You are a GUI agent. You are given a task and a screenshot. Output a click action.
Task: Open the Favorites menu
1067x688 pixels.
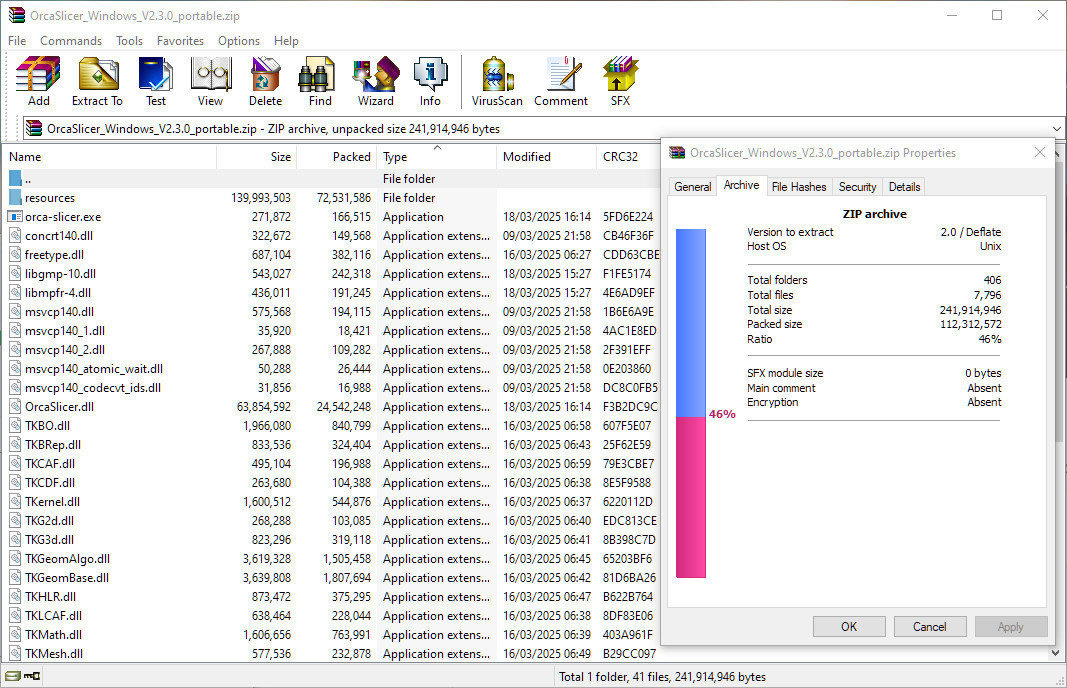(180, 41)
